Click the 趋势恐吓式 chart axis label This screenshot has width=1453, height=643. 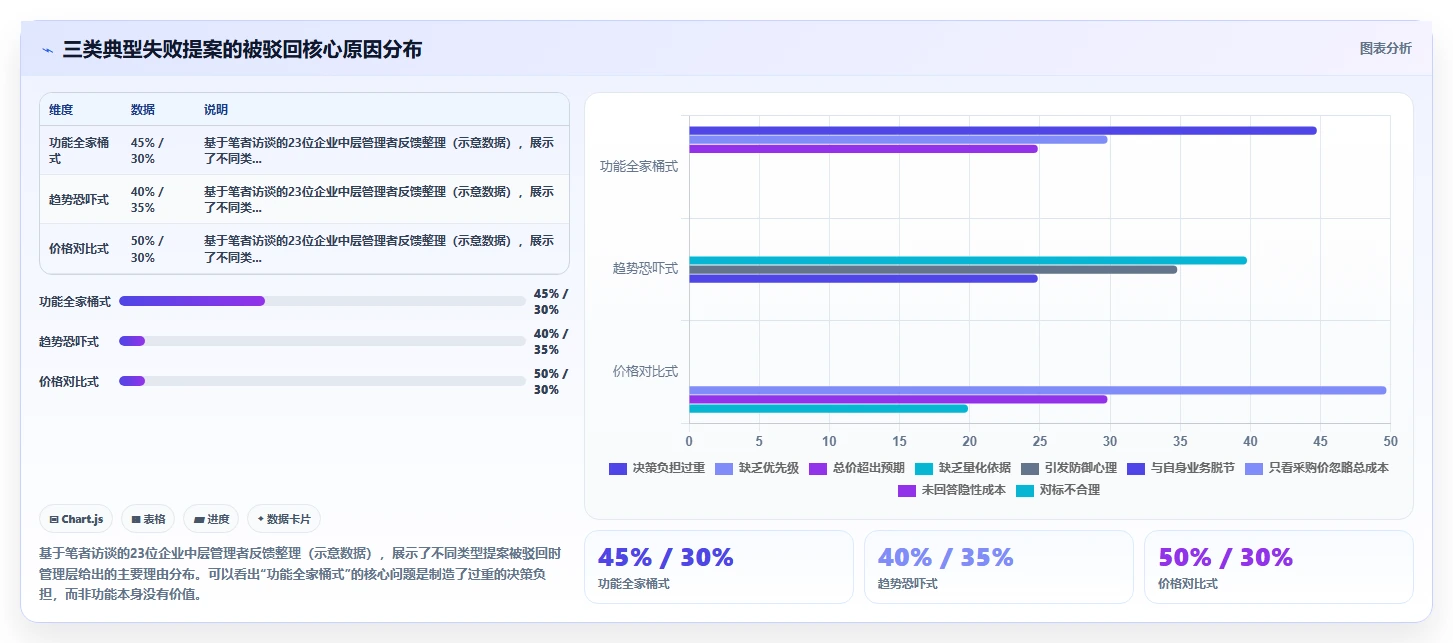point(646,269)
